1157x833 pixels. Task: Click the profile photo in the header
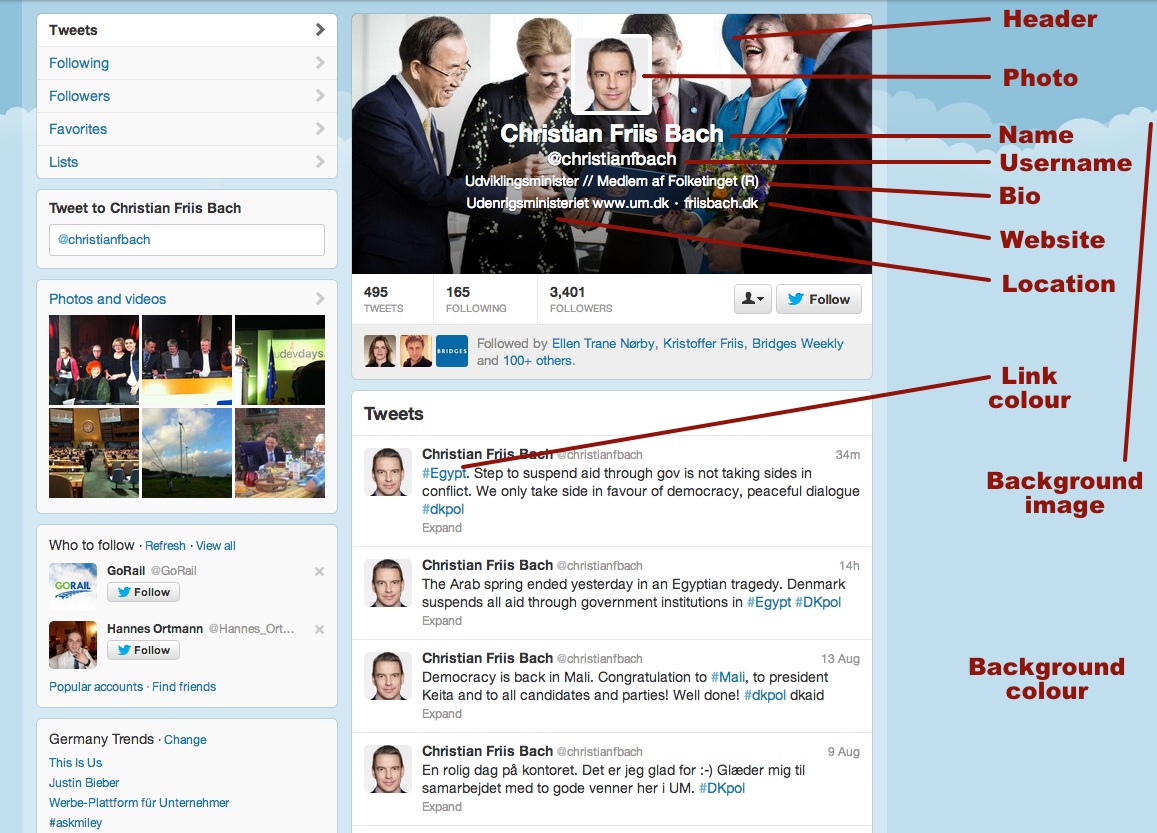point(611,75)
